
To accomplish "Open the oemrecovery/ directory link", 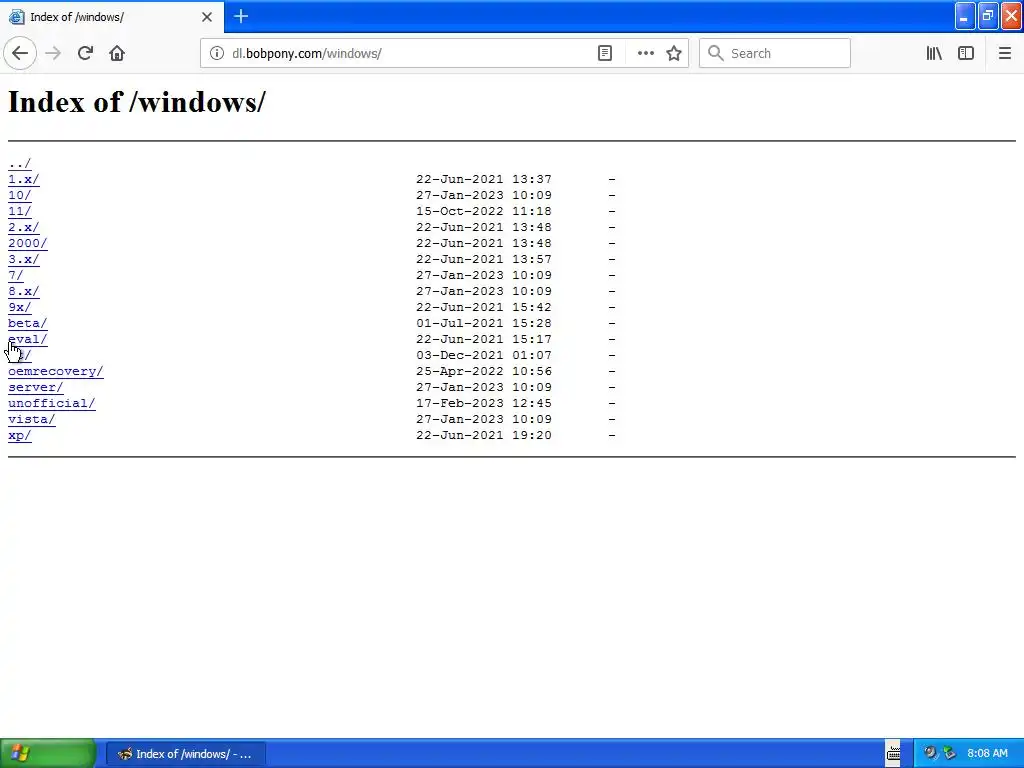I will (56, 371).
